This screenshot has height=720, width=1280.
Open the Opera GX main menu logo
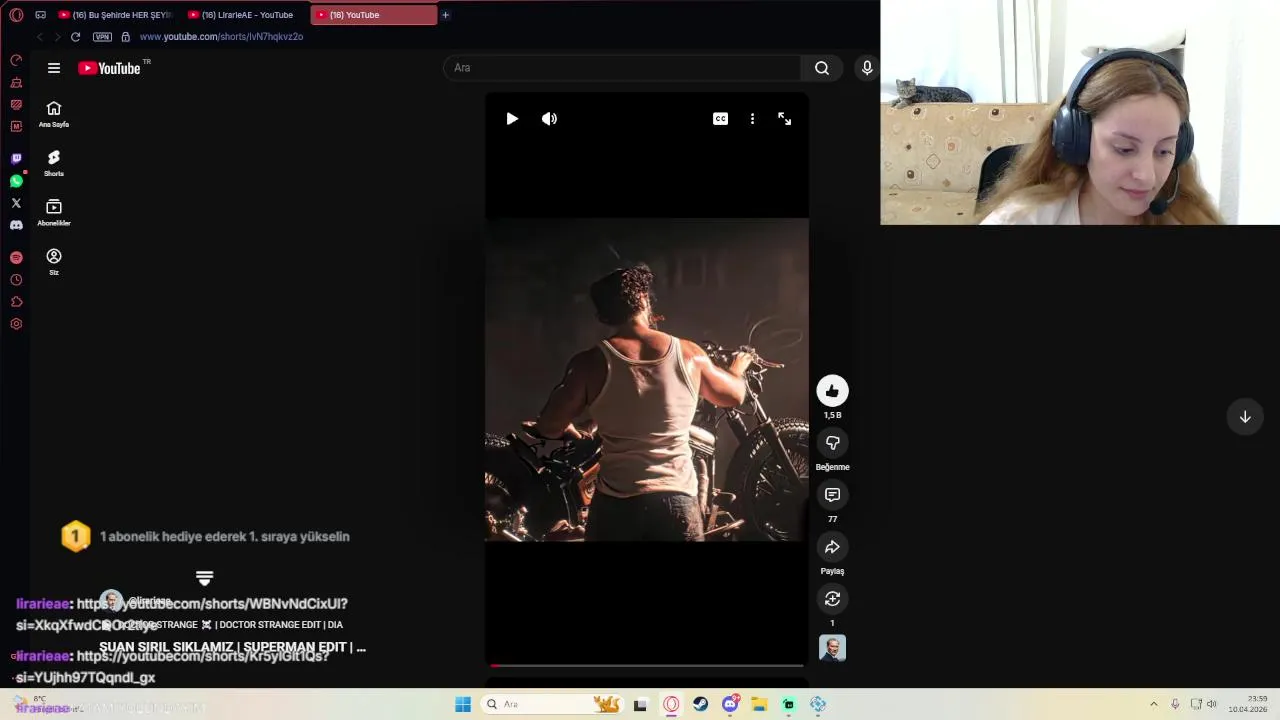point(16,15)
